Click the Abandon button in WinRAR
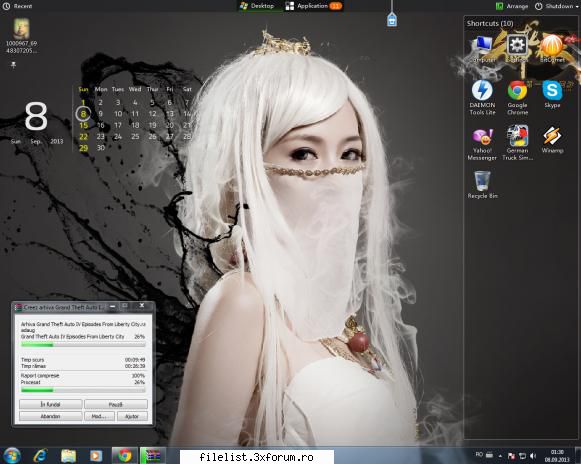The height and width of the screenshot is (464, 581). coord(50,416)
